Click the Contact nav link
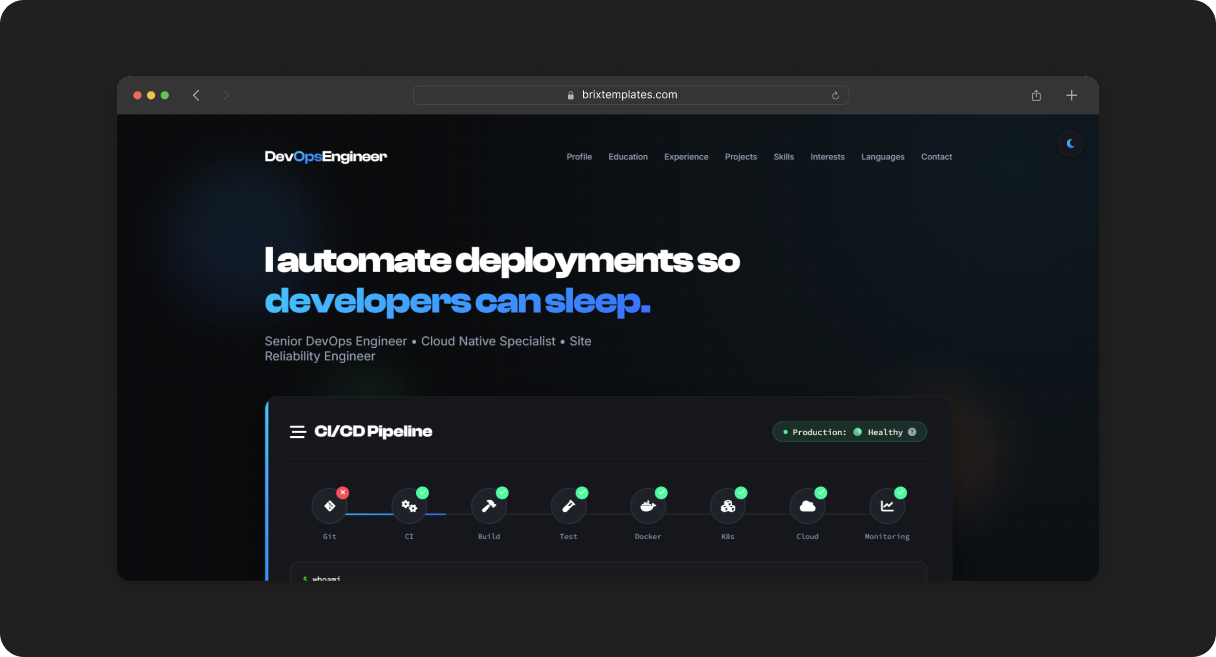This screenshot has height=657, width=1216. (936, 157)
